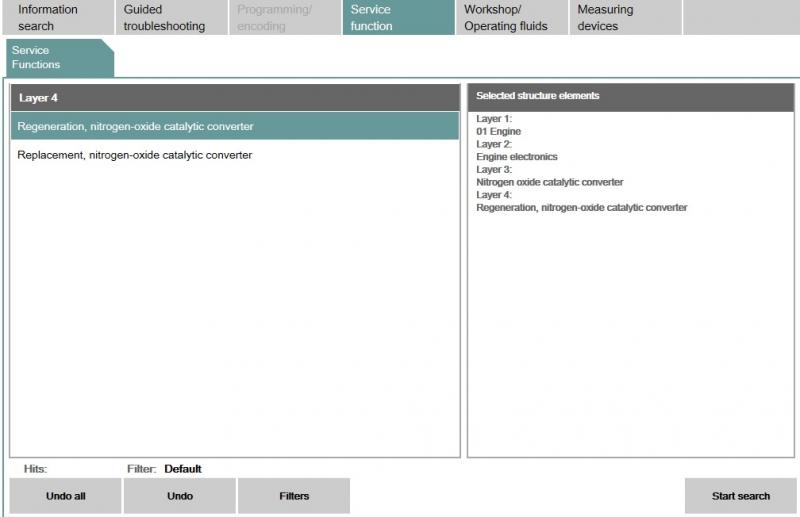
Task: Click 01 Engine in the structure panel
Action: coord(498,132)
